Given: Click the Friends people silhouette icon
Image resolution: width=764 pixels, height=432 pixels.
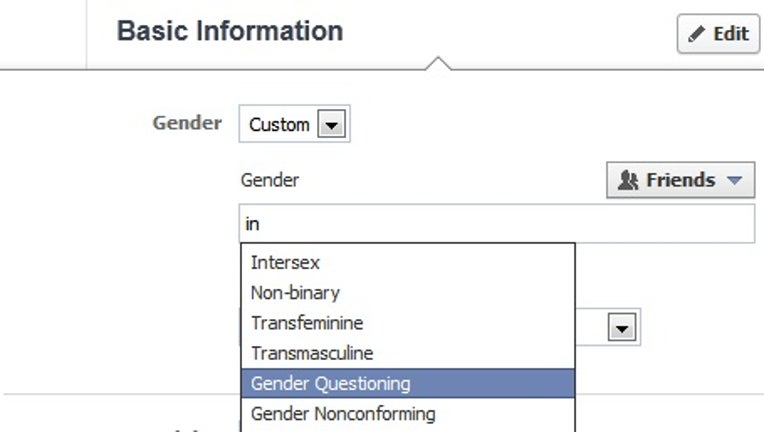Looking at the screenshot, I should [x=628, y=180].
